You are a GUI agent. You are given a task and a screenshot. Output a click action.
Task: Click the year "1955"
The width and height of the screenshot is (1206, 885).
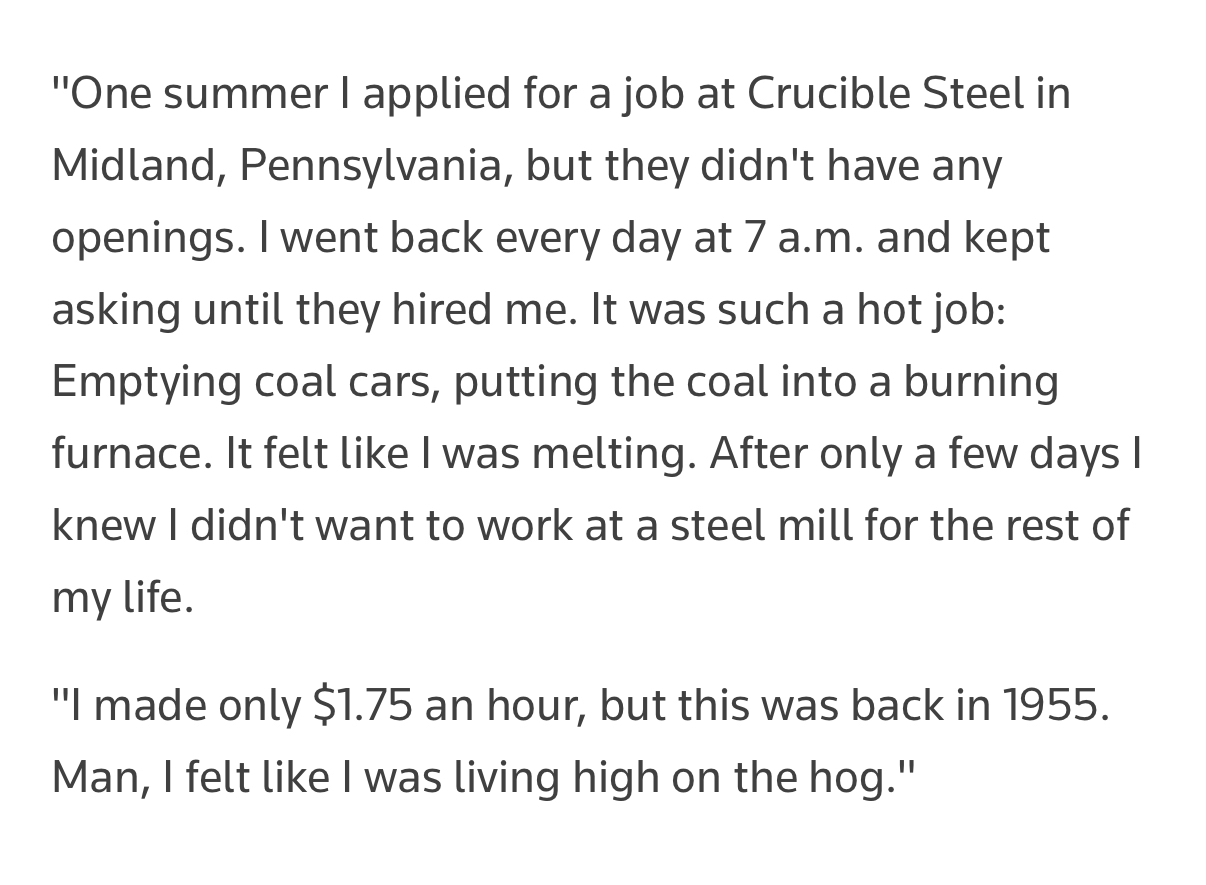[1052, 705]
